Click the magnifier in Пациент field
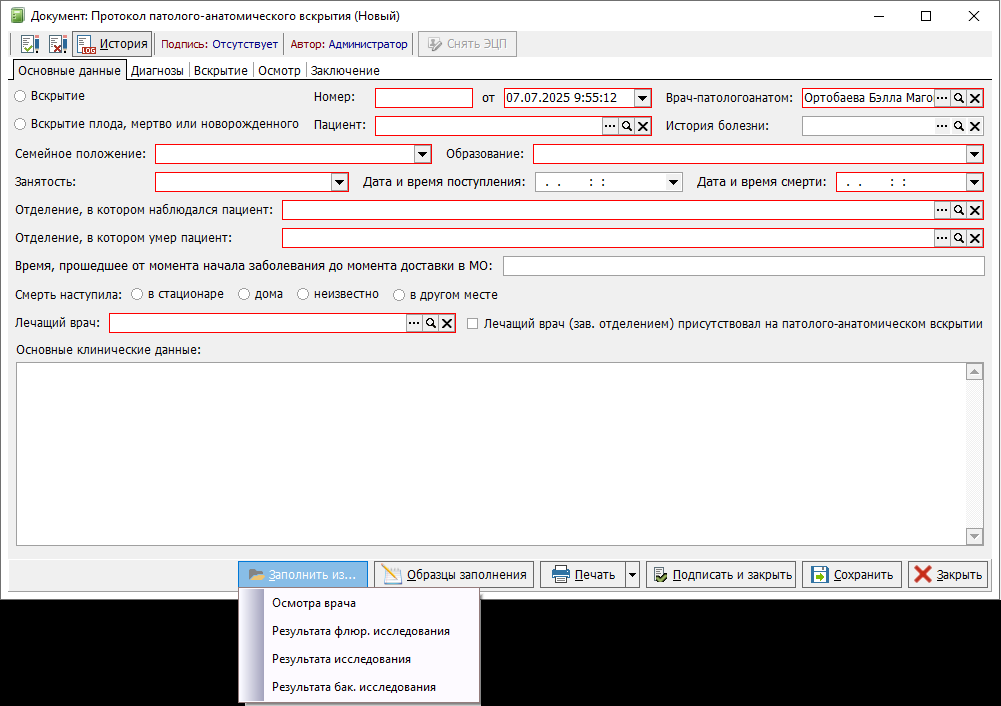The width and height of the screenshot is (1001, 706). click(627, 126)
